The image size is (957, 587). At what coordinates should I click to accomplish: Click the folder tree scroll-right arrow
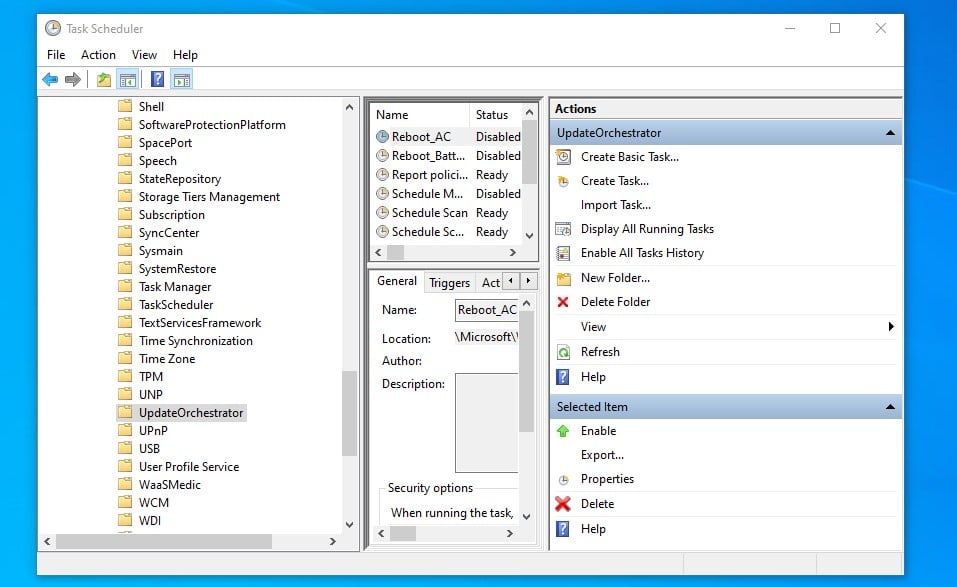[x=333, y=541]
